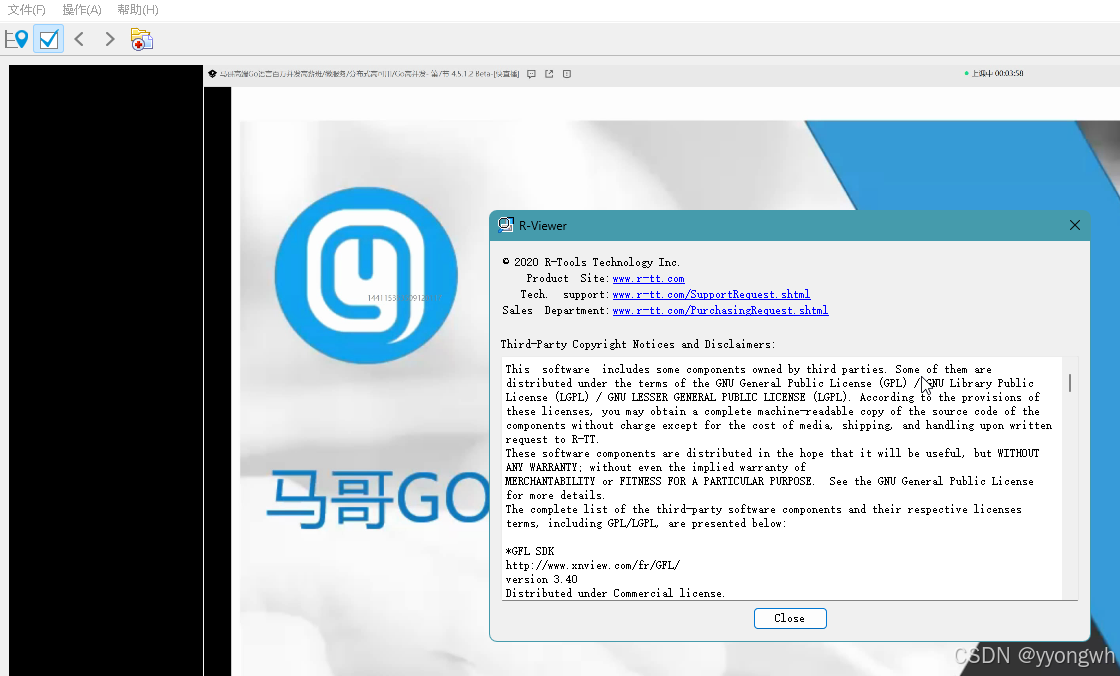Click 'Third-Party Copyright Notices and Disclaimers:' label
Screen dimensions: 1120x676
tap(638, 344)
